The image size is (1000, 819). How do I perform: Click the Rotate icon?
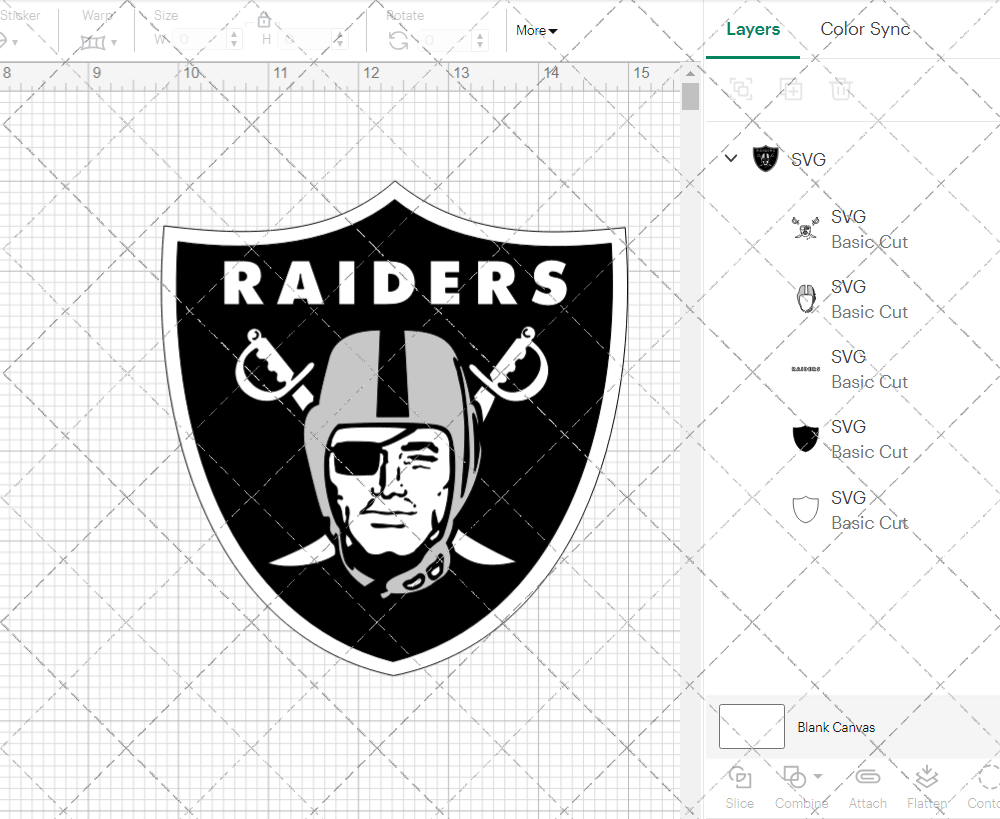click(x=399, y=41)
